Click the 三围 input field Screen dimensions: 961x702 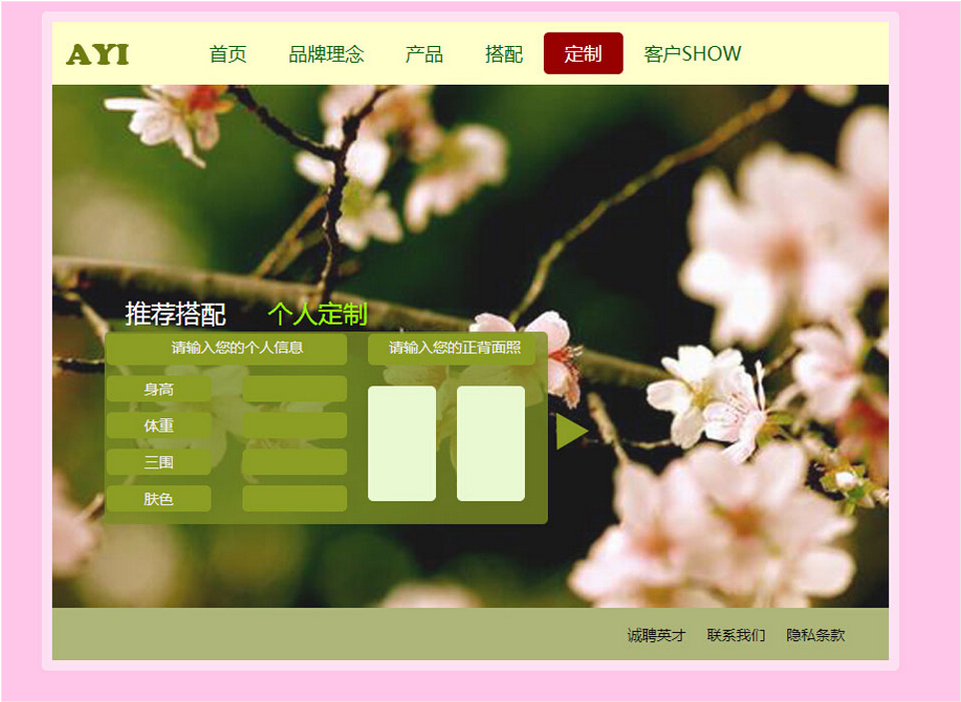(x=294, y=462)
